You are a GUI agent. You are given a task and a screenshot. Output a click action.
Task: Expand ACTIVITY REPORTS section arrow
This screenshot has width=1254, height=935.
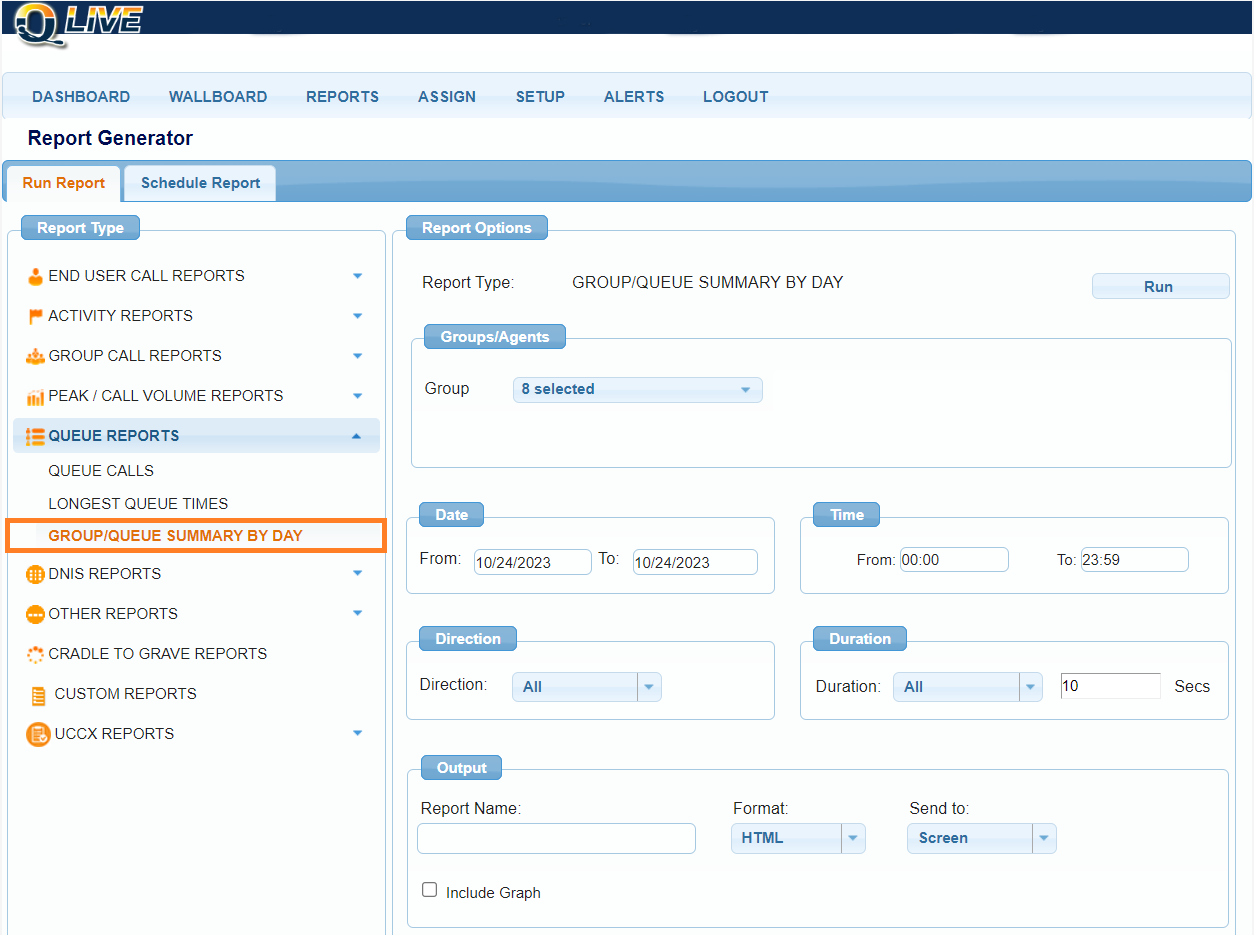358,316
